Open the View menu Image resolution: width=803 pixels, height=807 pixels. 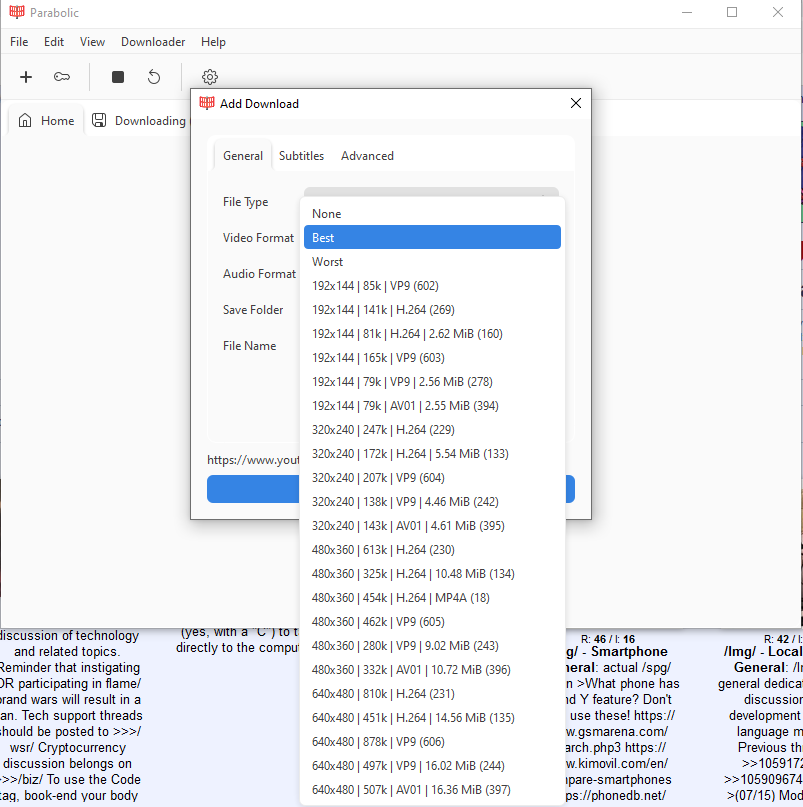[x=92, y=42]
